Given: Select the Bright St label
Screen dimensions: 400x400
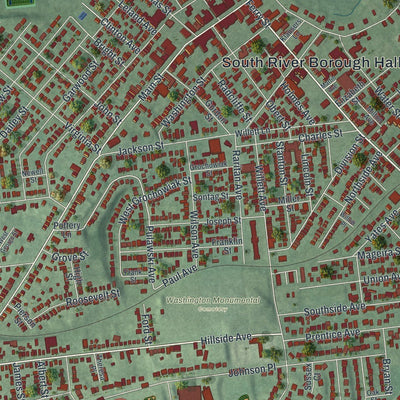Looking at the screenshot, I should coord(108,52).
